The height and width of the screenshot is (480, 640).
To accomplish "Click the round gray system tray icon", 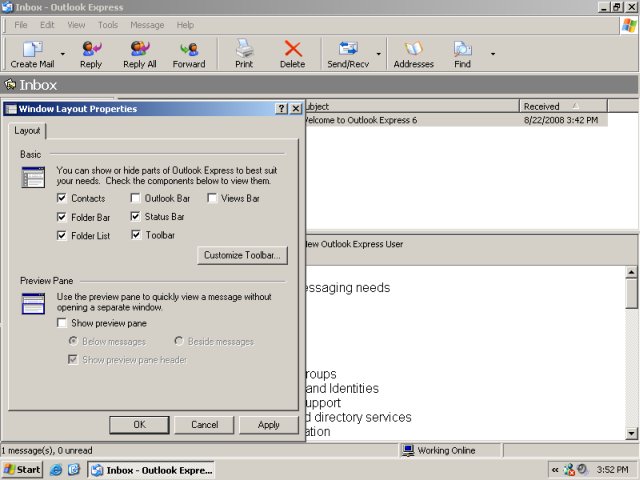I will click(582, 470).
